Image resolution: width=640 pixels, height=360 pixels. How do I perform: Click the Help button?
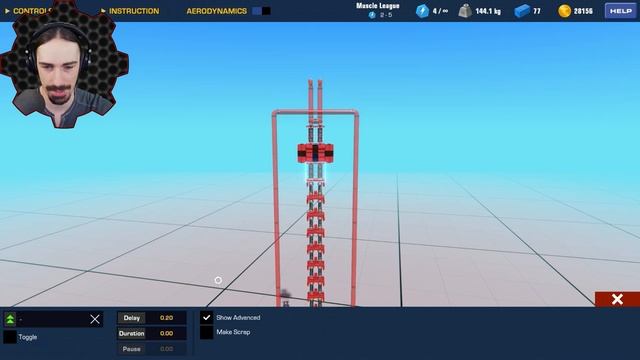click(x=620, y=11)
